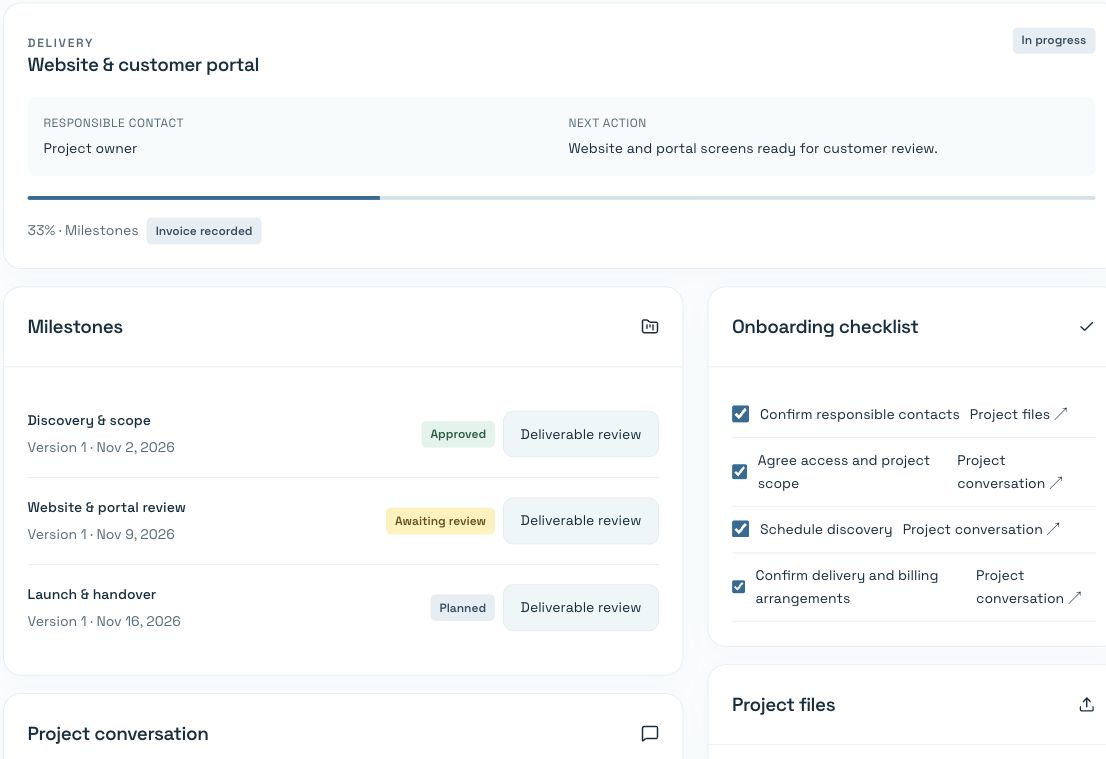Click the NEXT ACTION label
The width and height of the screenshot is (1106, 759).
click(x=607, y=123)
